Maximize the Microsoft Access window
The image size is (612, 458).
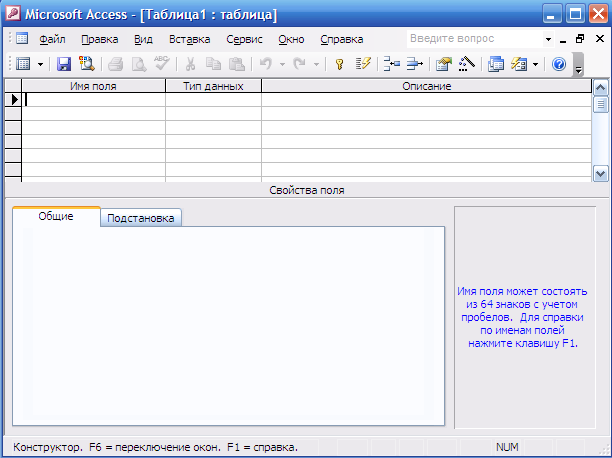(x=575, y=14)
